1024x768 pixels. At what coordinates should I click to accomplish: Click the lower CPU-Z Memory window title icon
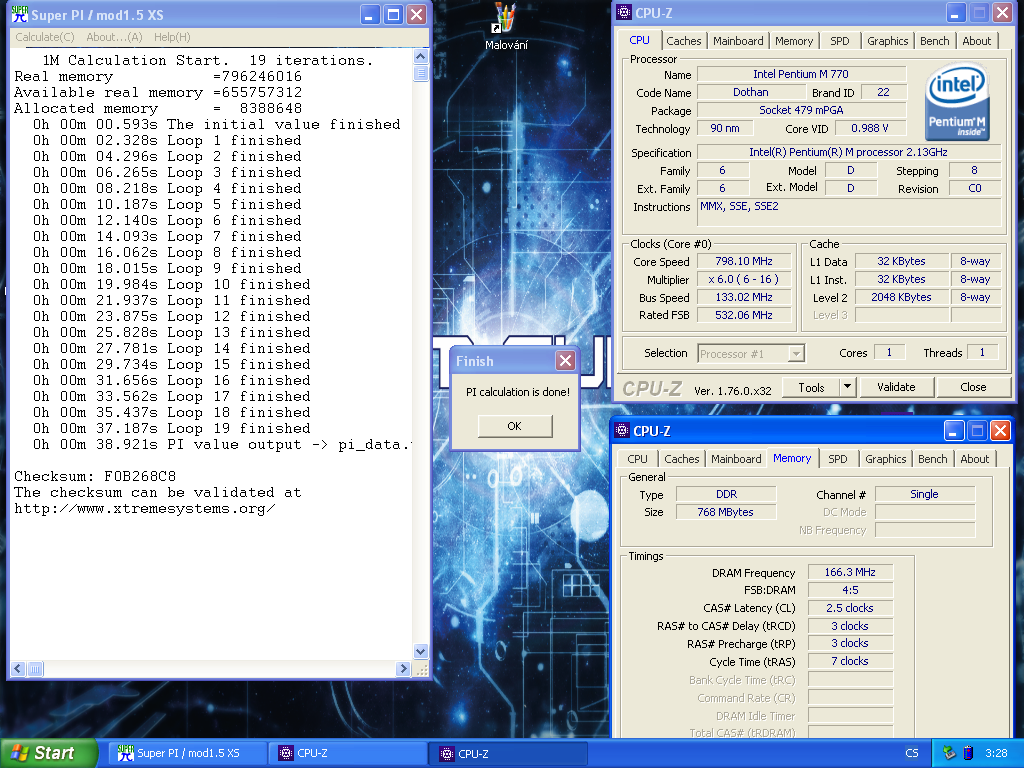(622, 430)
